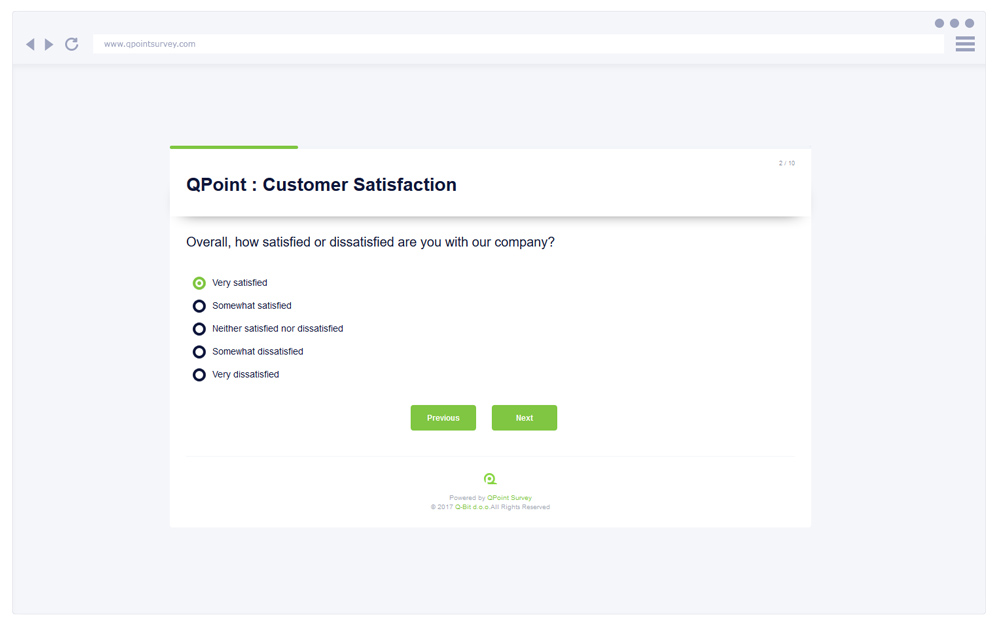The image size is (1000, 626).
Task: Click the 2 / 10 page counter
Action: click(786, 163)
